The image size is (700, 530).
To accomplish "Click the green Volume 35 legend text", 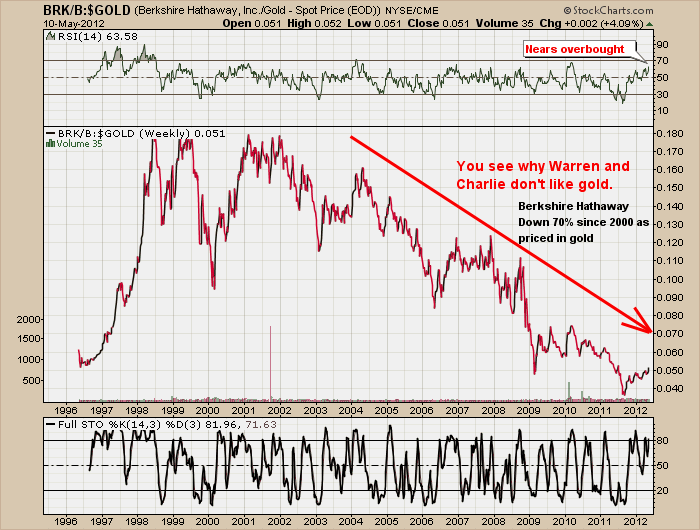I will click(79, 144).
